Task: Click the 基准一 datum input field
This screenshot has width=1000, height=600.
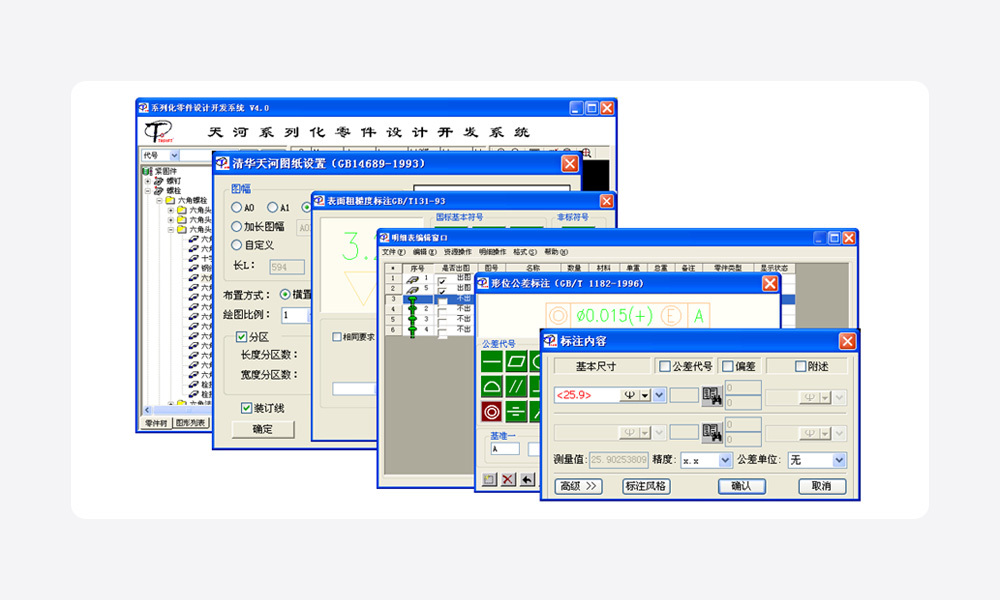Action: [504, 449]
